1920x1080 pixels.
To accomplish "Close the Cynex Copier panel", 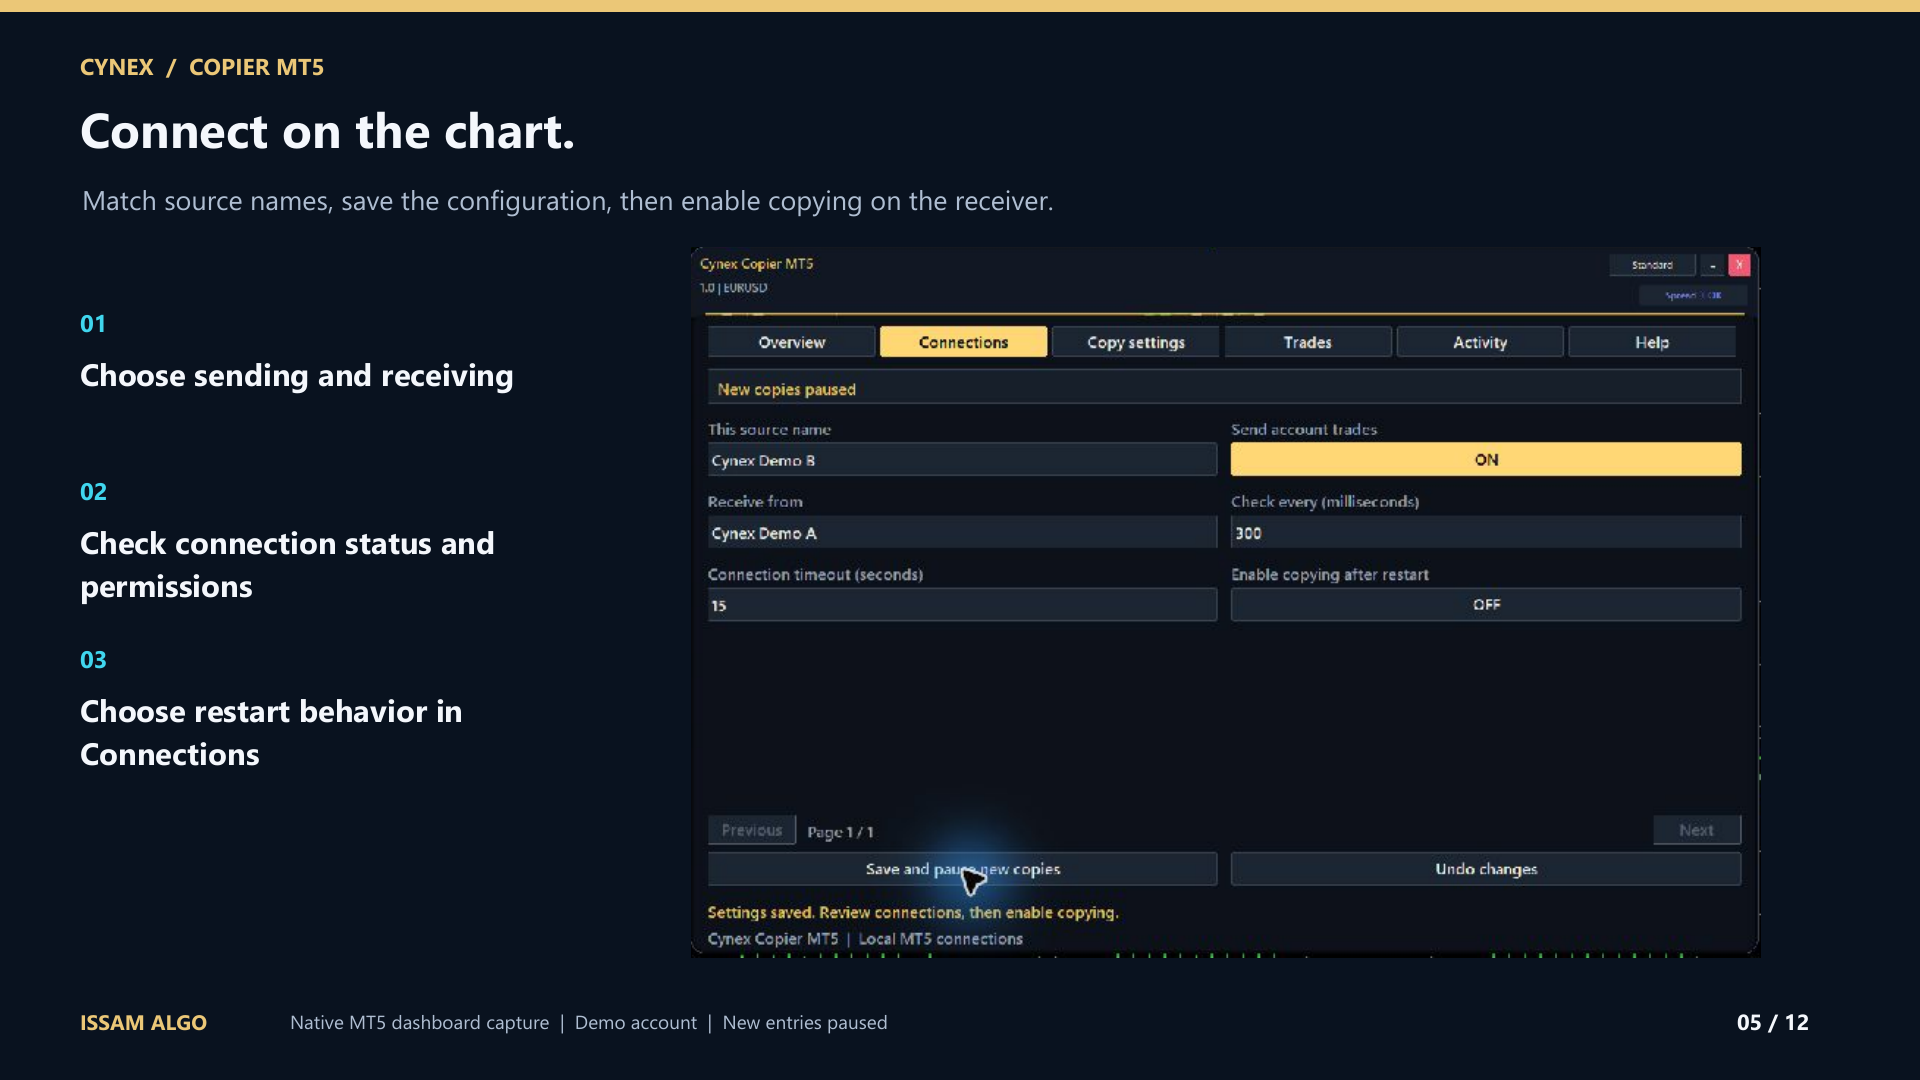I will (1739, 265).
